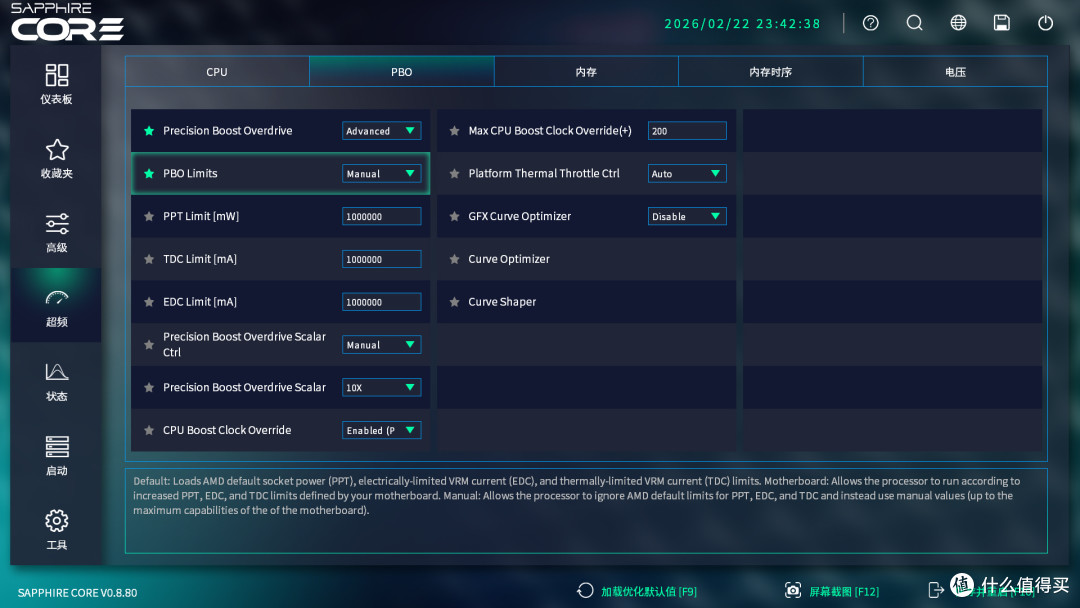1080x608 pixels.
Task: Click the EDC Limit [mA] value field
Action: (x=382, y=302)
